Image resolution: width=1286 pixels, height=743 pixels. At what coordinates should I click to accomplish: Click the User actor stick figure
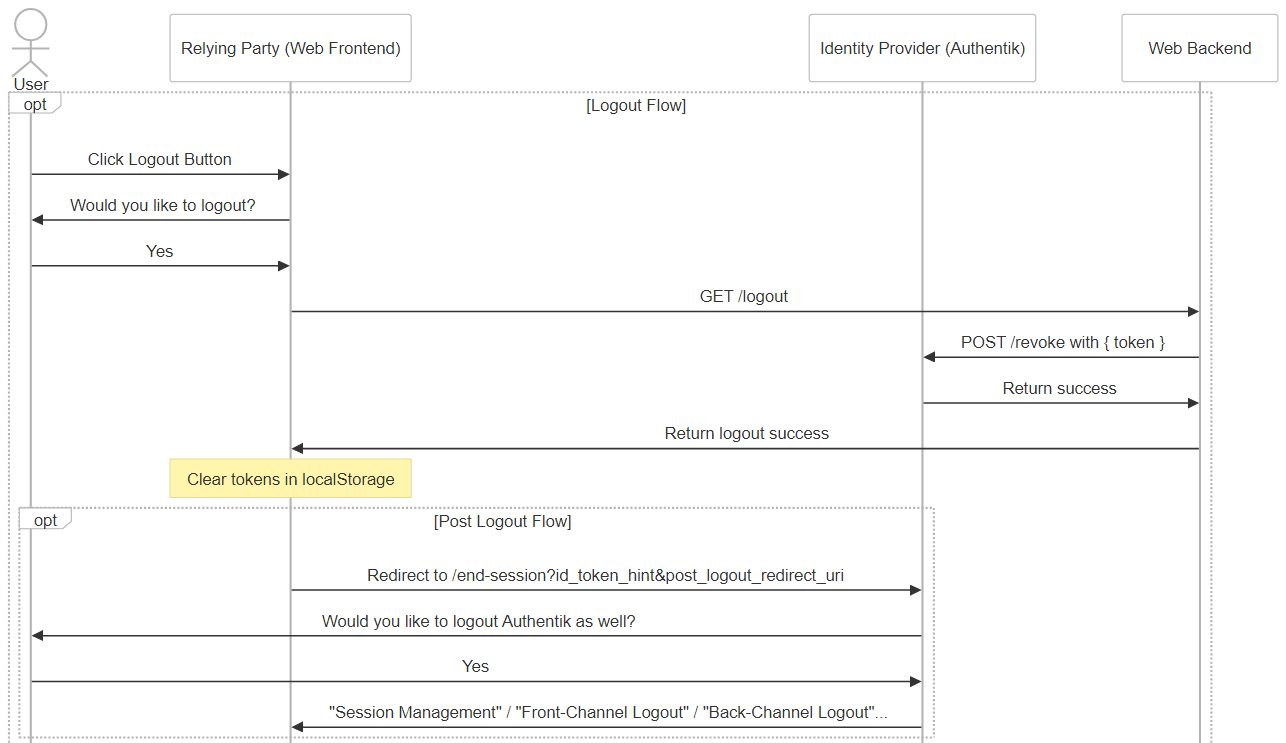(x=31, y=41)
